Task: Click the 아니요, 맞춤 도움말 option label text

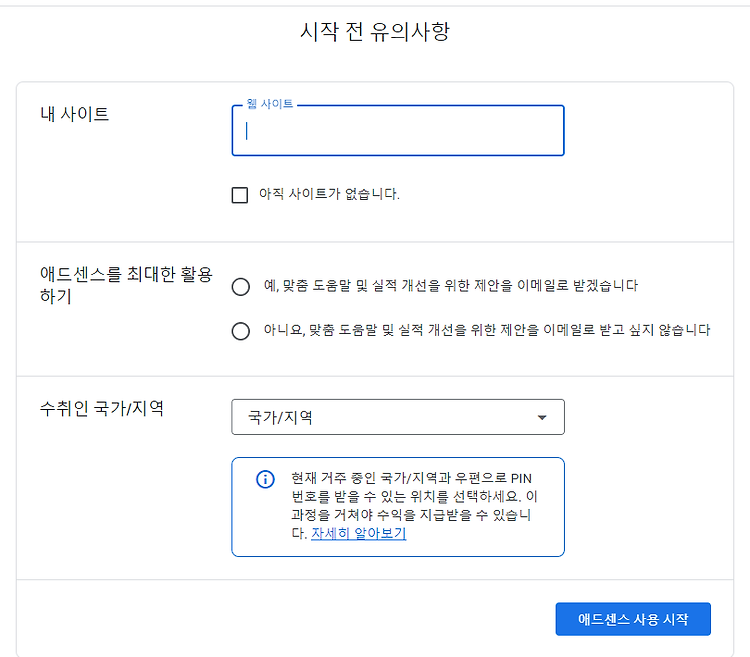Action: (487, 330)
